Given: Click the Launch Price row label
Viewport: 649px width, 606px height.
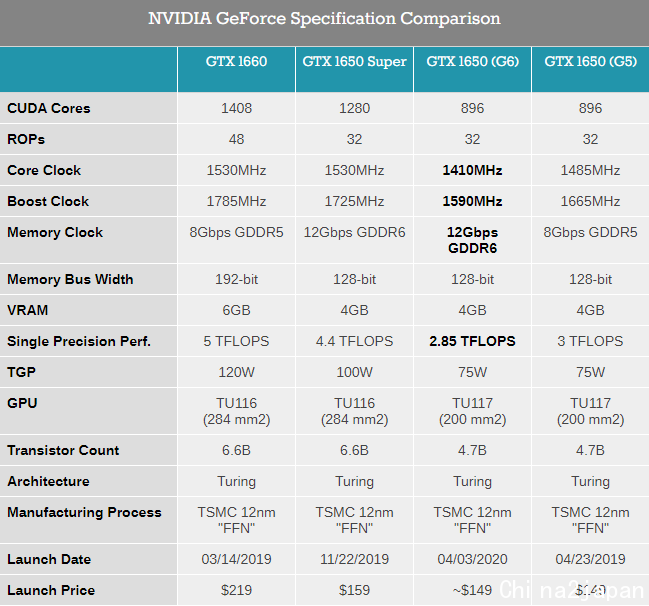Looking at the screenshot, I should [x=51, y=590].
